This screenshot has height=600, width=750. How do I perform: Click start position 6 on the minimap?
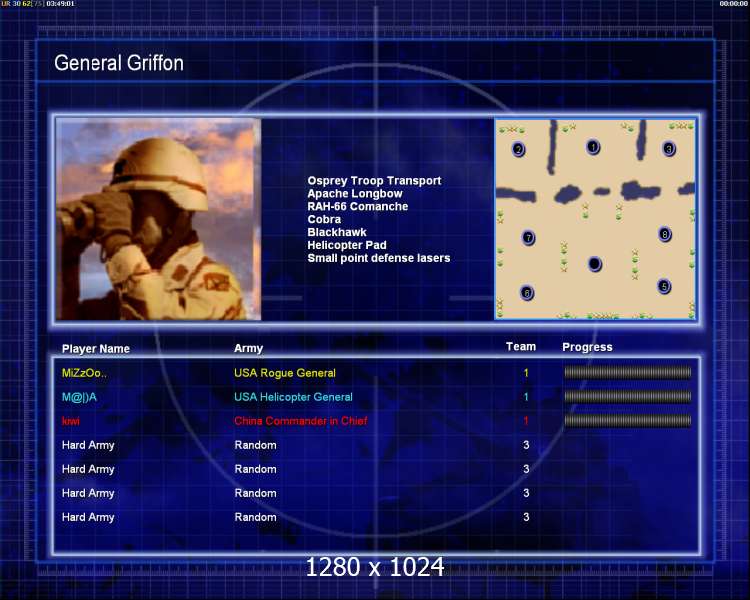pos(527,293)
